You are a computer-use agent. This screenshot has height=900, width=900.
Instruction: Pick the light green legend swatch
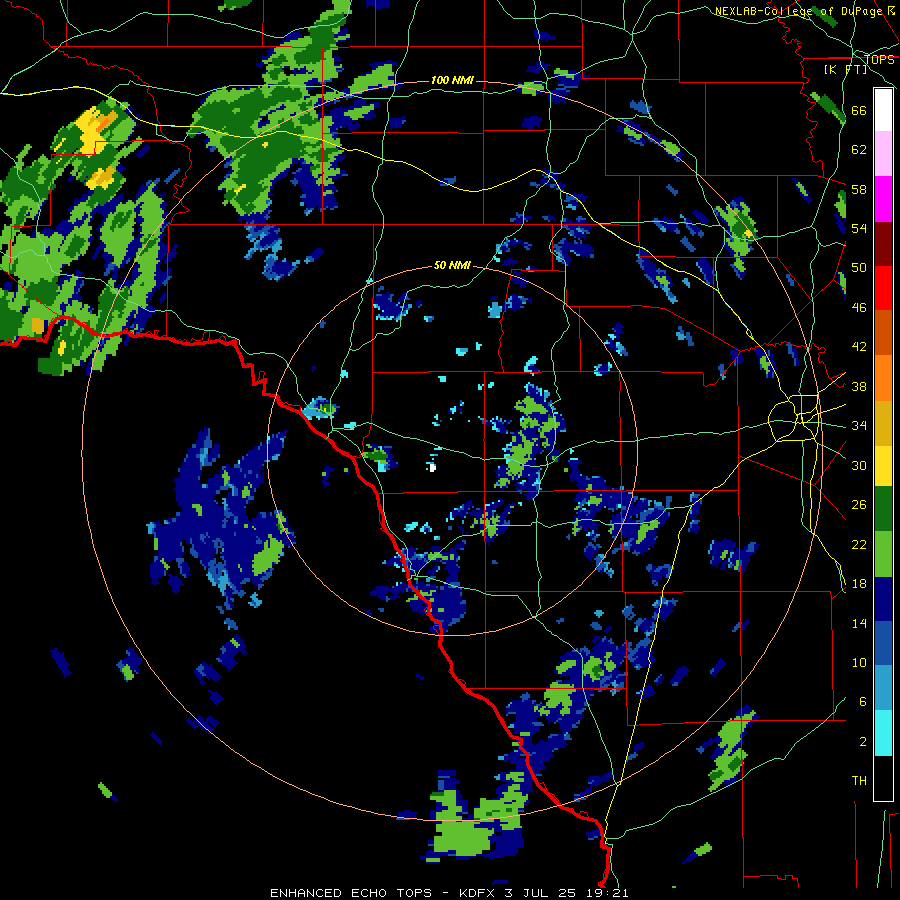tap(883, 554)
